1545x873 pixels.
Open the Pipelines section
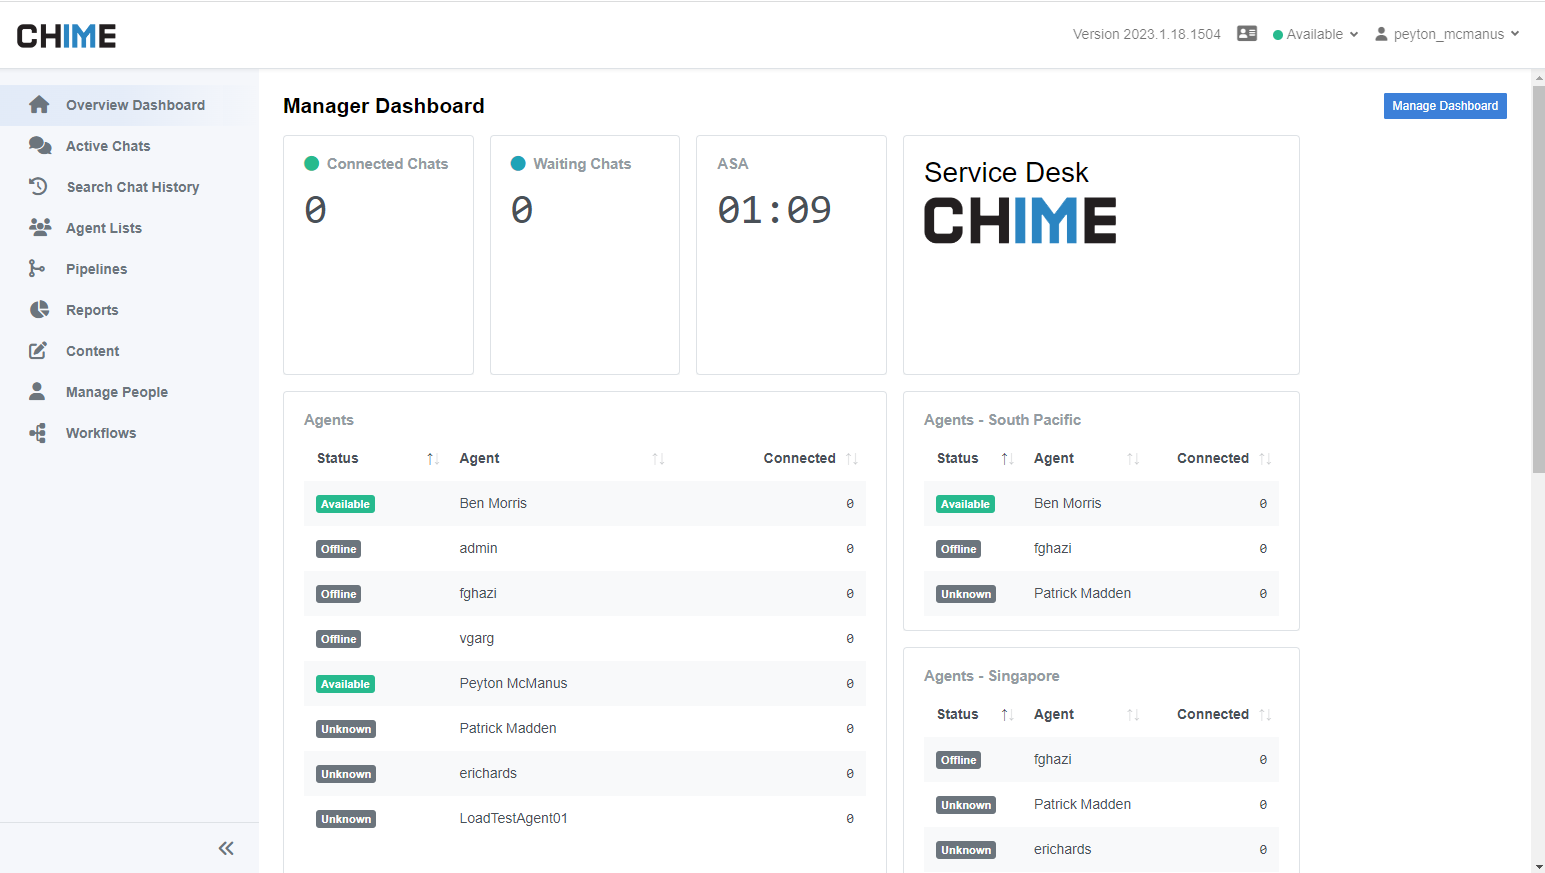[x=129, y=269]
